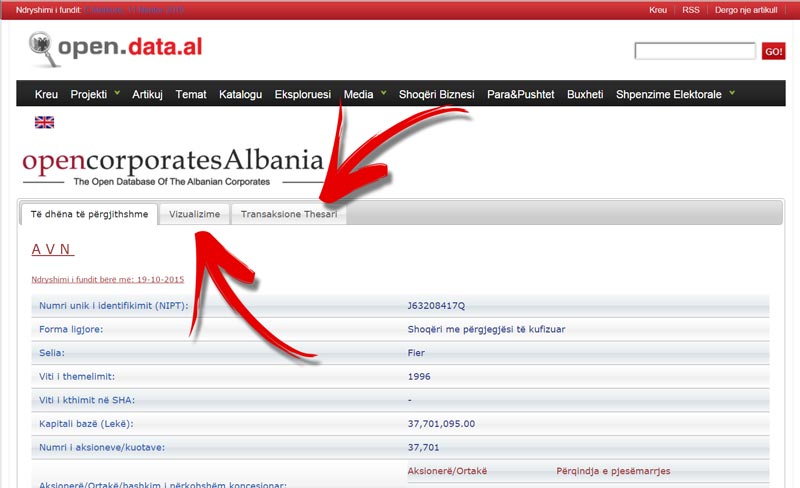Screen dimensions: 800x488
Task: Open the Buxheti menu item
Action: pyautogui.click(x=585, y=94)
